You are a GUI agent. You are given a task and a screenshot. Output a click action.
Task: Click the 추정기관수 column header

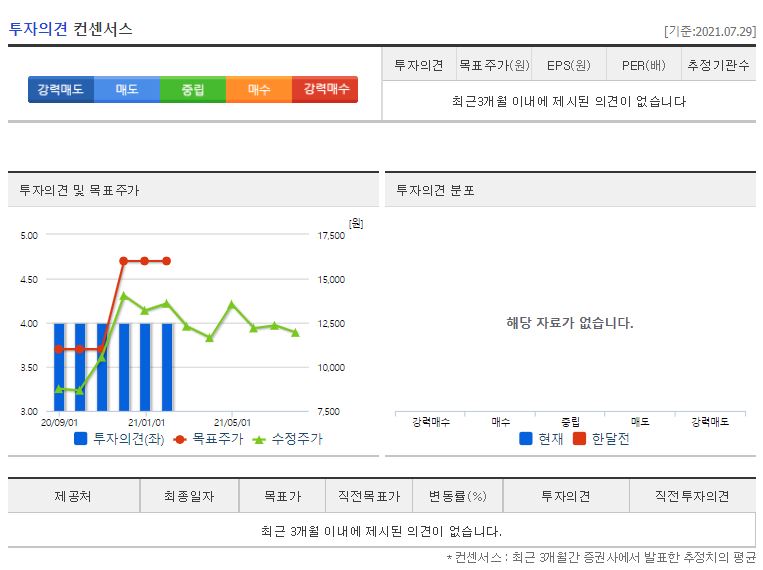(x=718, y=65)
